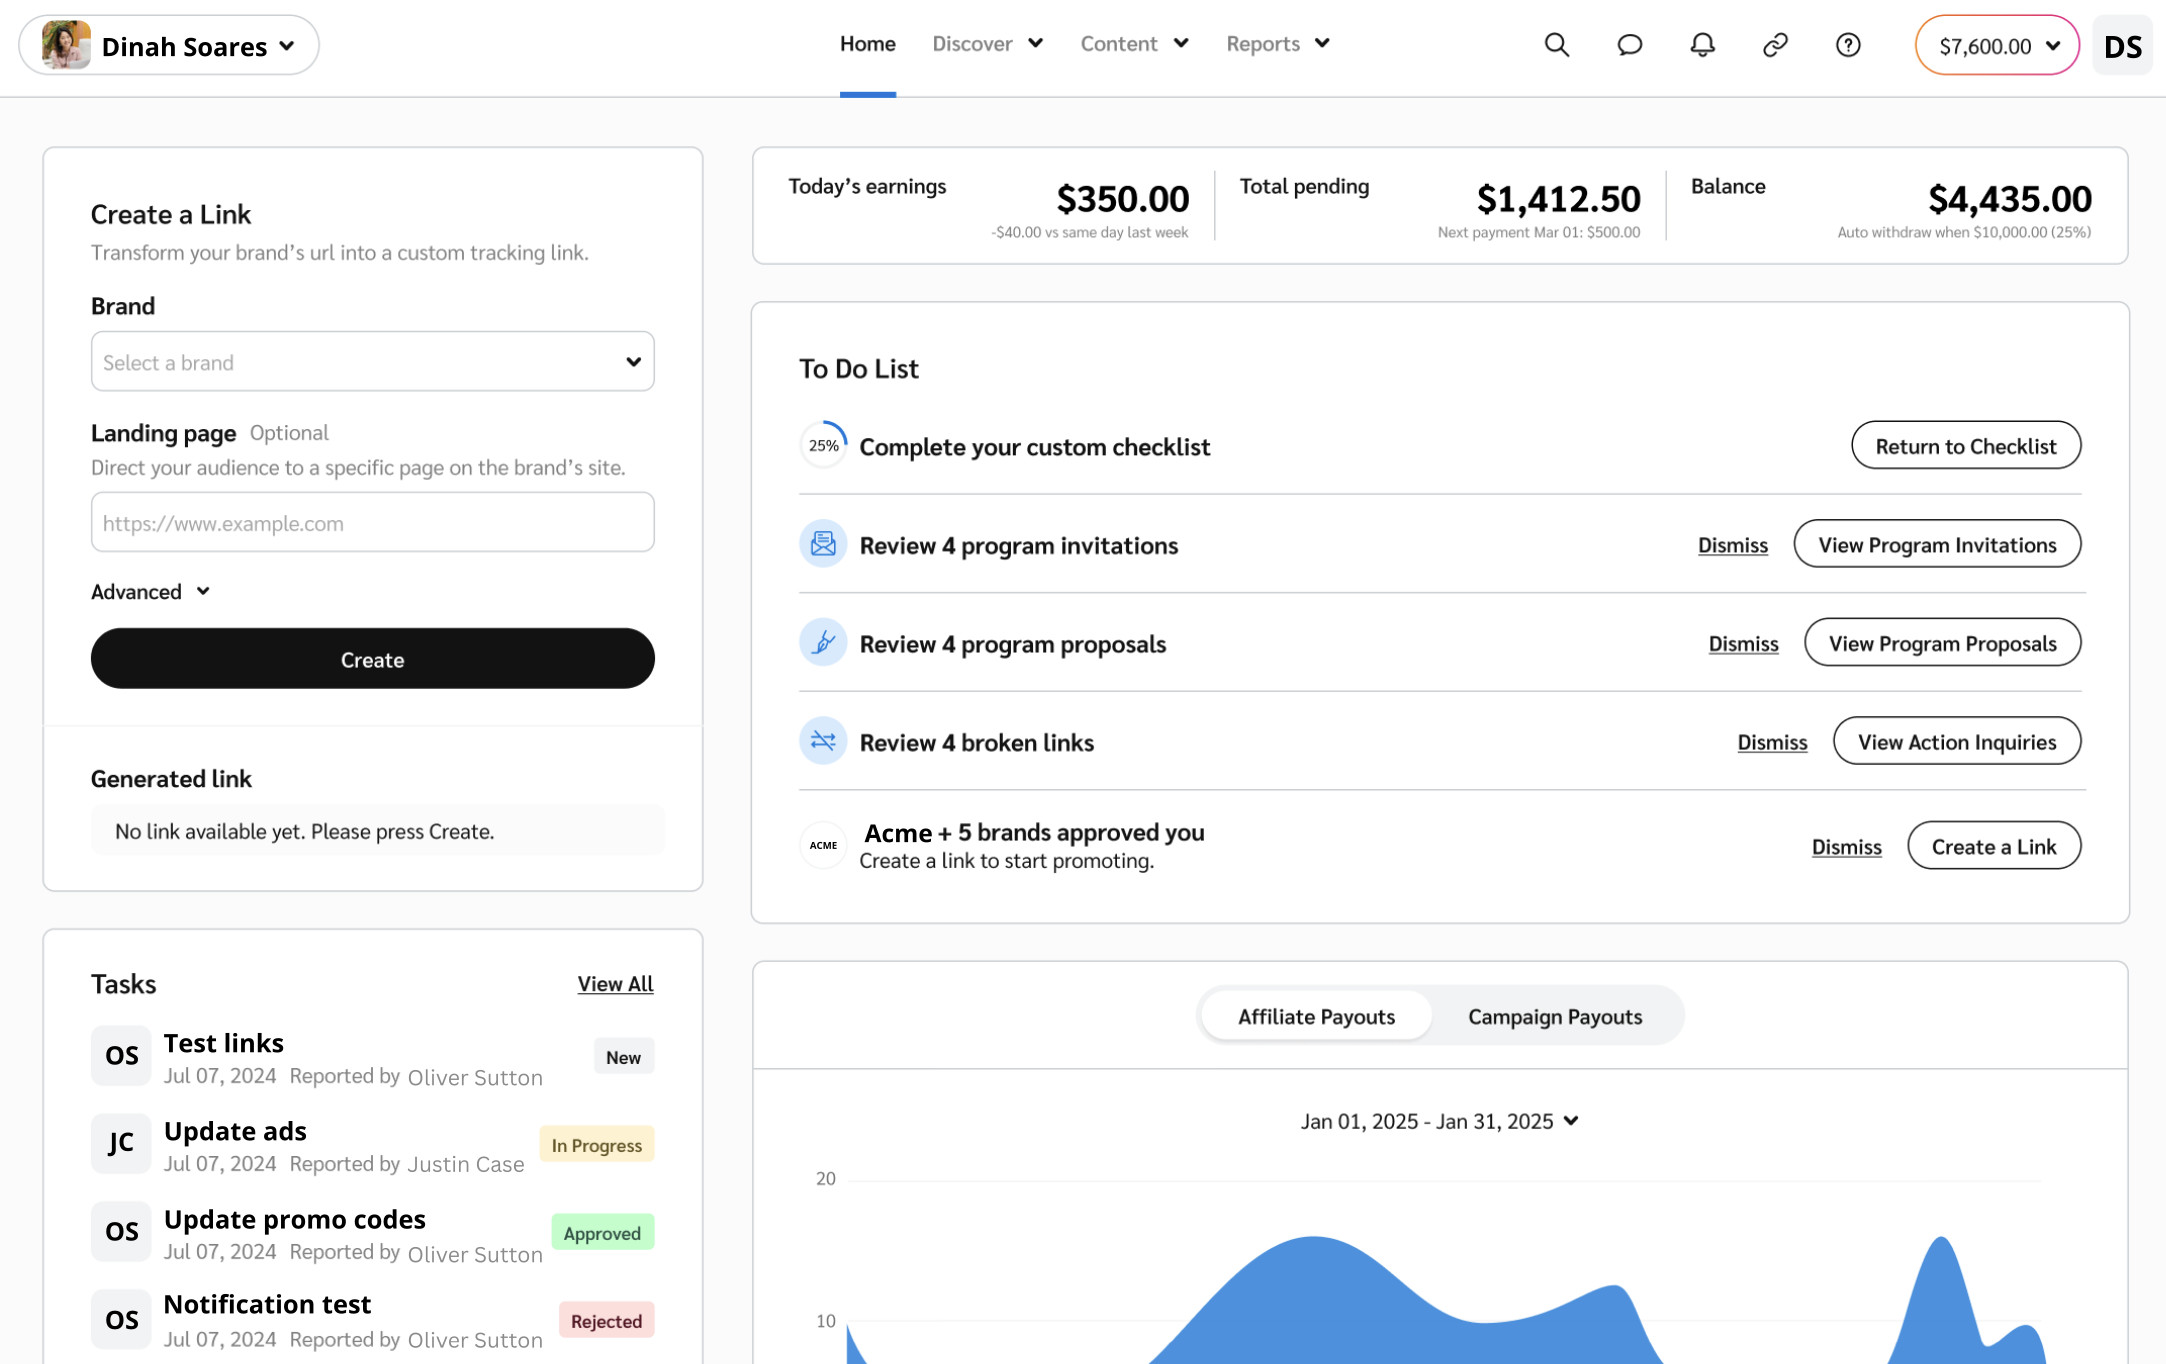
Task: Open the search icon in header
Action: click(x=1556, y=45)
